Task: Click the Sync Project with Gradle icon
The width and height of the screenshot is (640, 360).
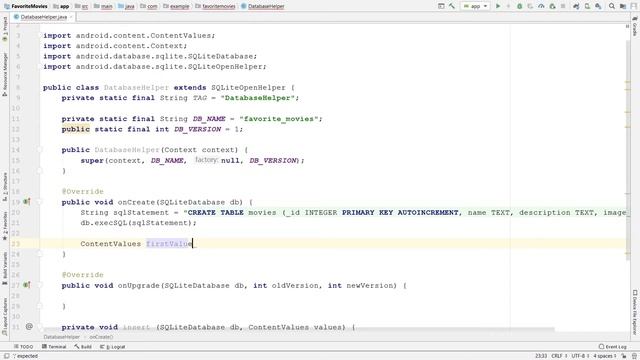Action: tap(576, 6)
